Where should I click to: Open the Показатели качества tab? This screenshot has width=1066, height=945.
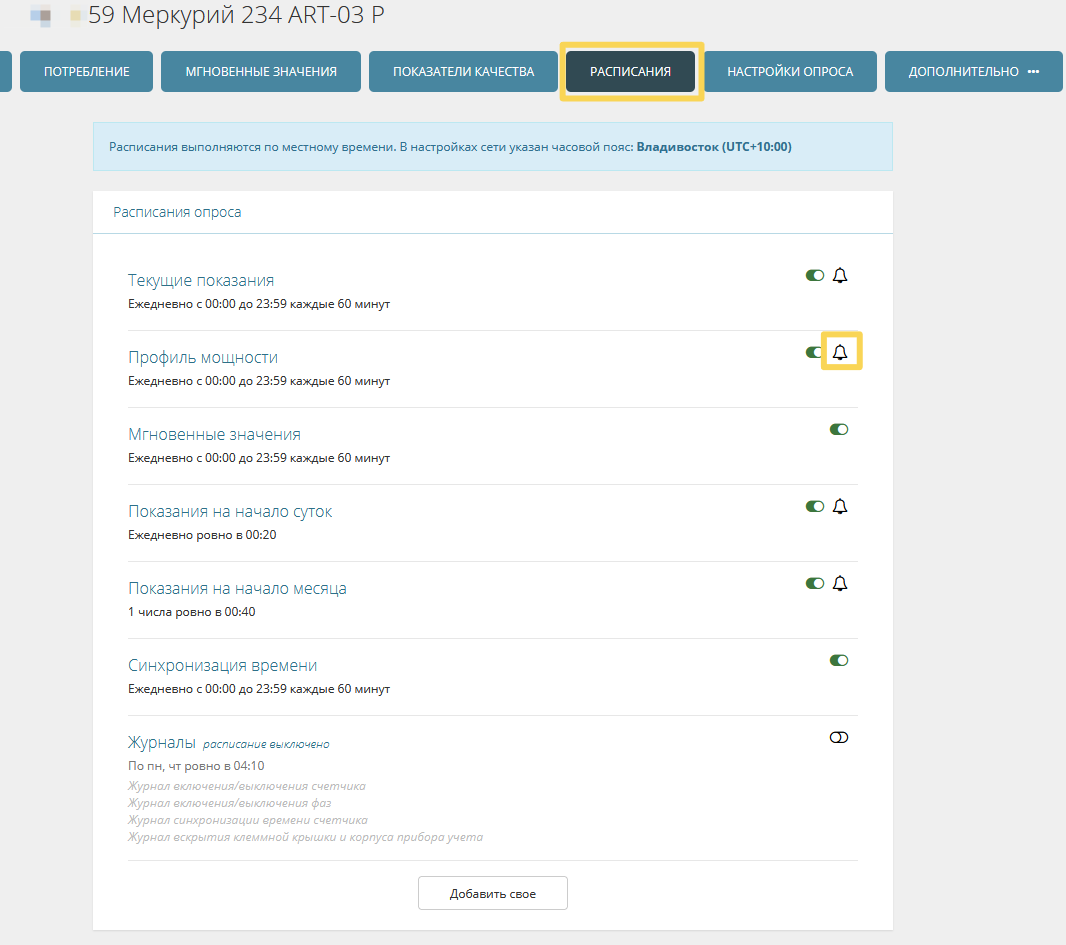[464, 71]
